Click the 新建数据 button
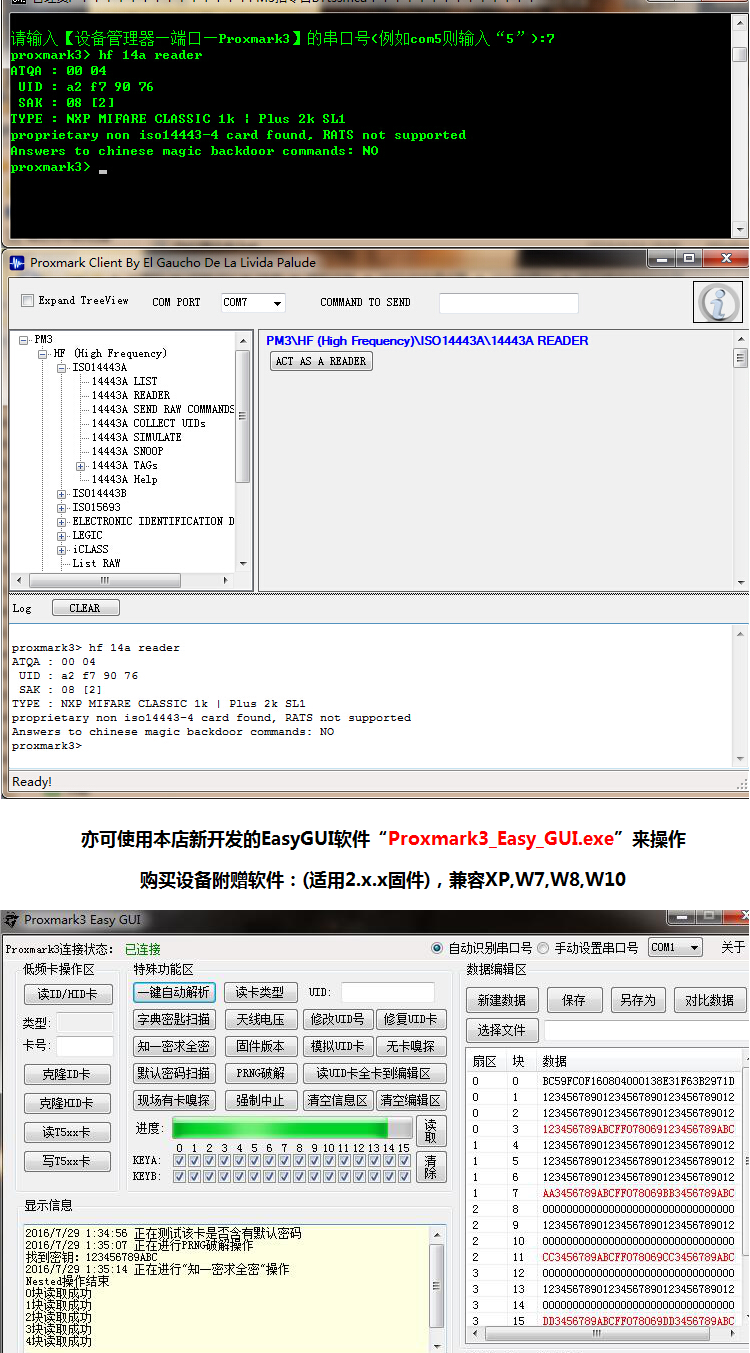The height and width of the screenshot is (1353, 750). (502, 1000)
